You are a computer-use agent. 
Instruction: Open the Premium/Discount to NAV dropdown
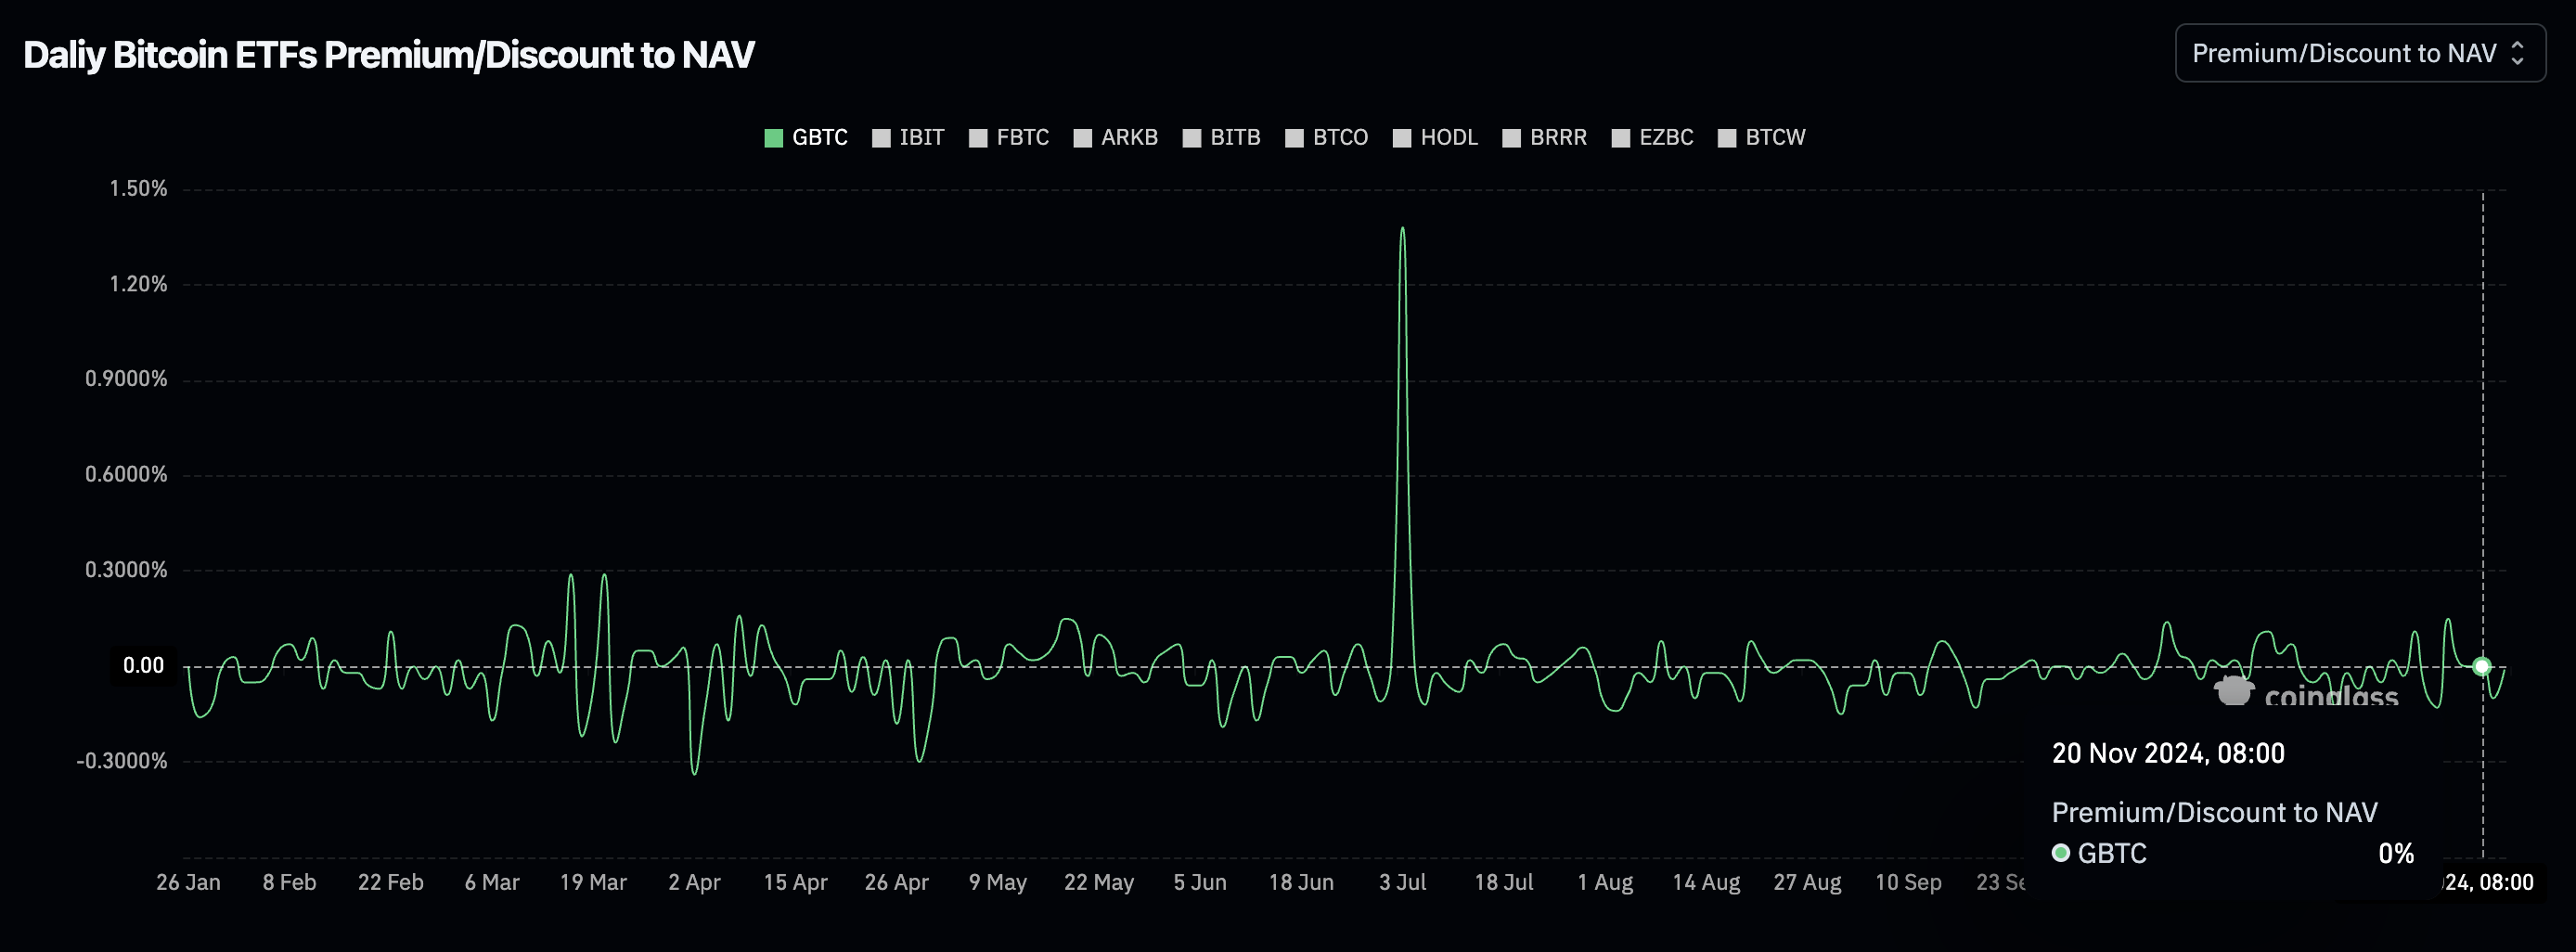tap(2358, 54)
